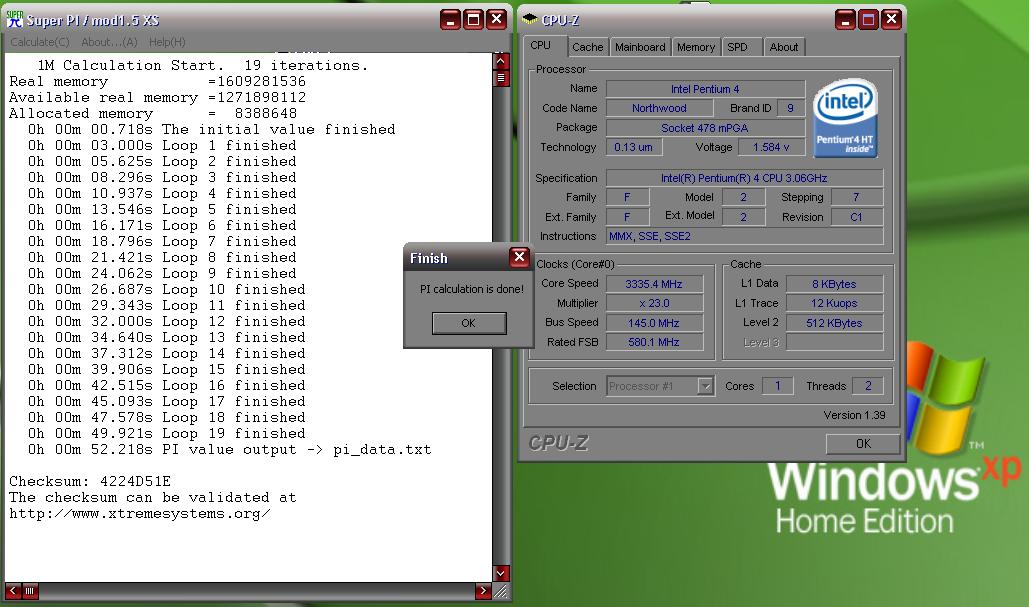Open the Calculate(C) menu
Image resolution: width=1029 pixels, height=607 pixels.
[x=40, y=42]
